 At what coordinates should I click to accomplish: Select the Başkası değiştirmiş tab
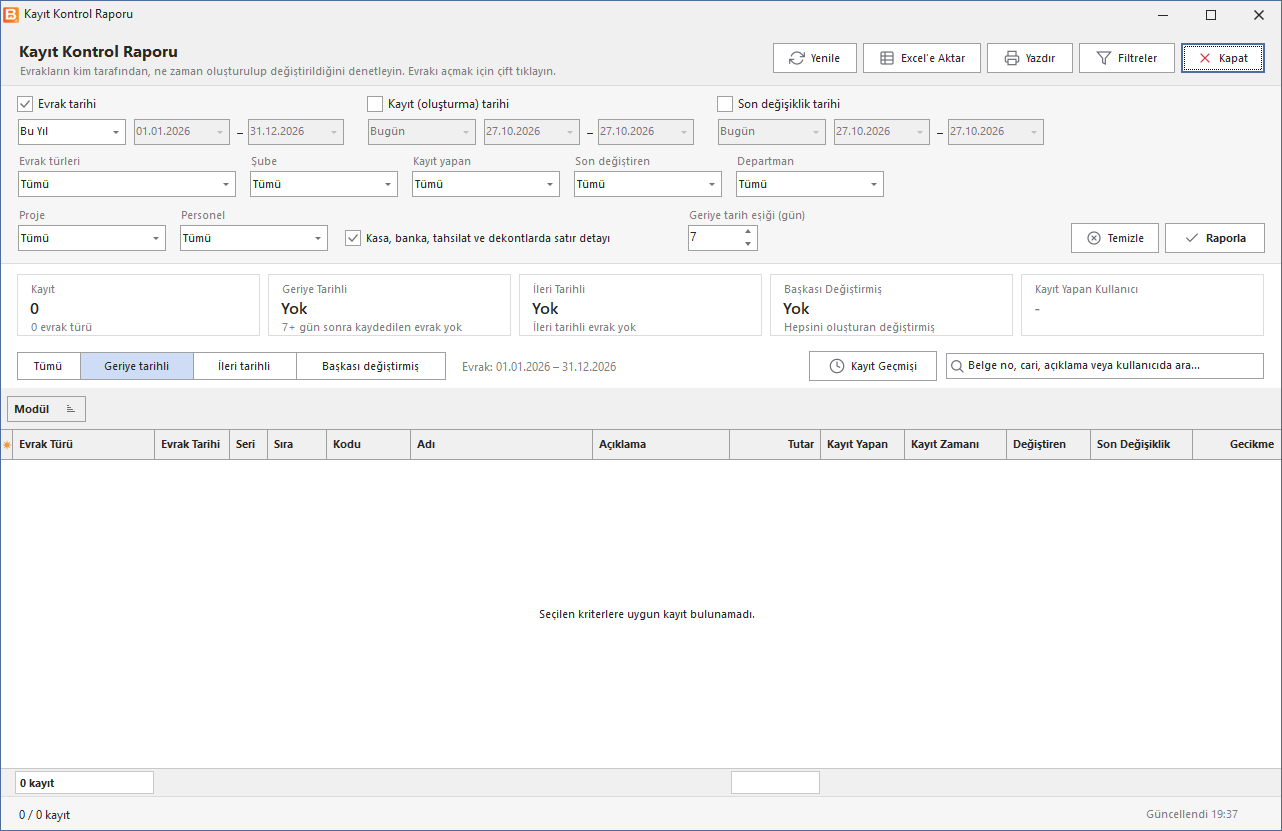(370, 366)
